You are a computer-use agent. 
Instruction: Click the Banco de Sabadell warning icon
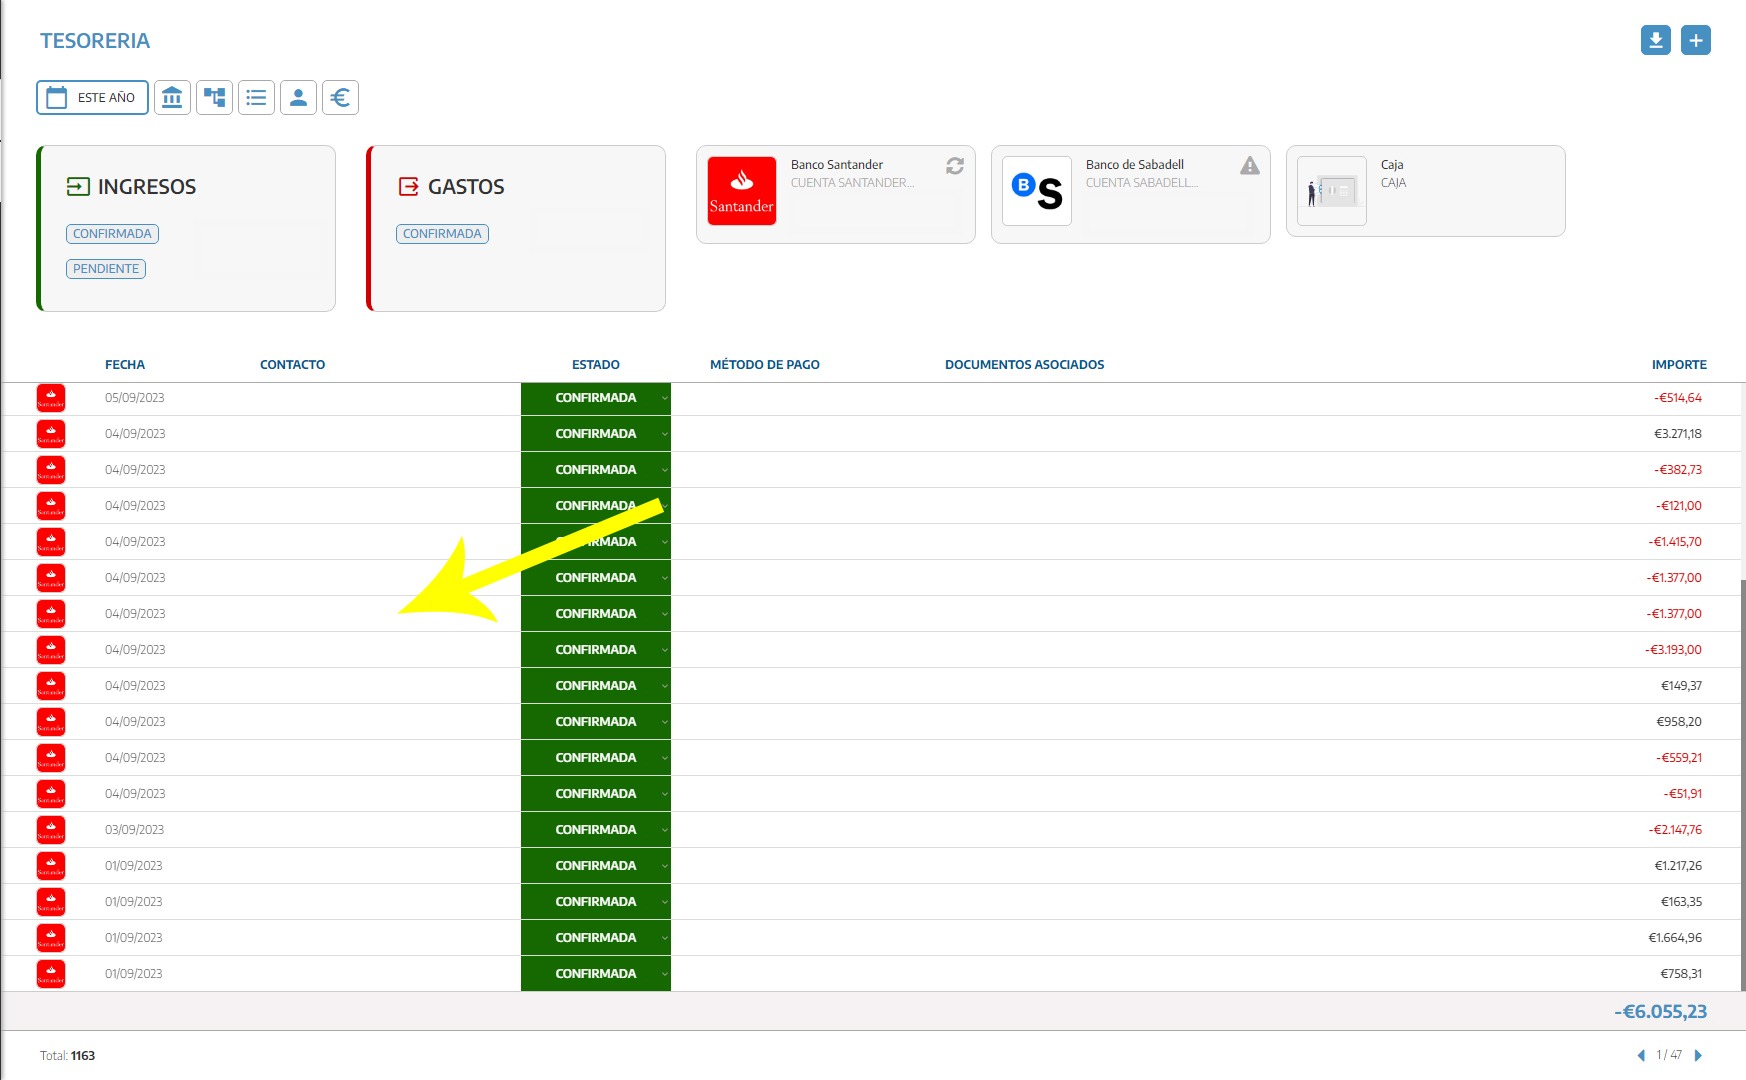[1250, 166]
